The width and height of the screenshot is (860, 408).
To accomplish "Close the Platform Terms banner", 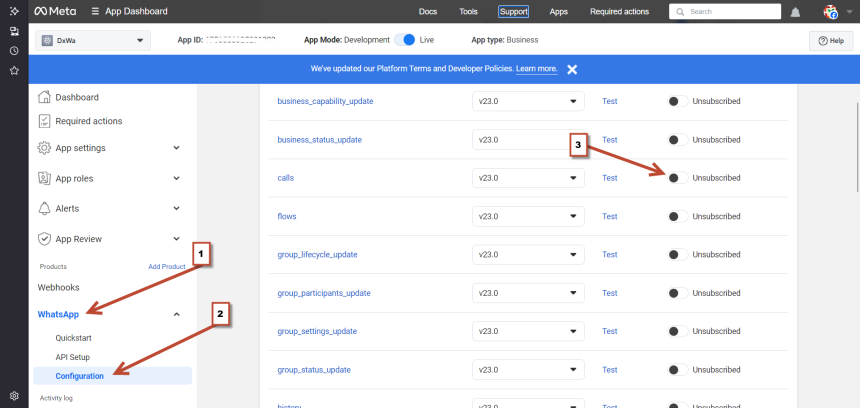I will [x=572, y=69].
